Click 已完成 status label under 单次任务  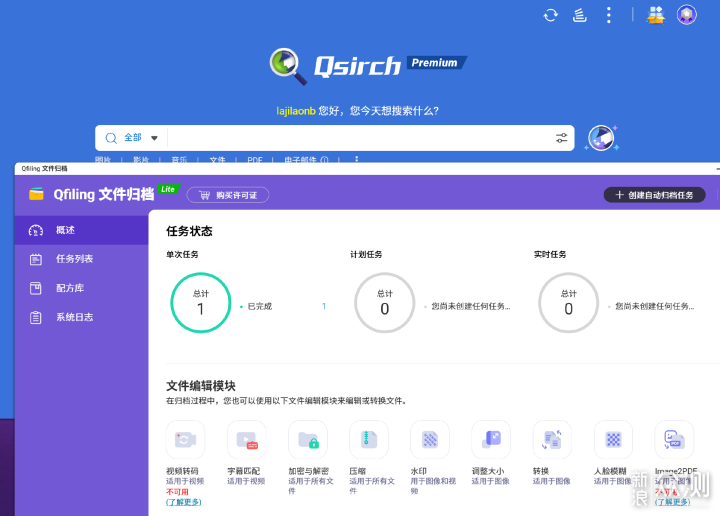coord(259,306)
